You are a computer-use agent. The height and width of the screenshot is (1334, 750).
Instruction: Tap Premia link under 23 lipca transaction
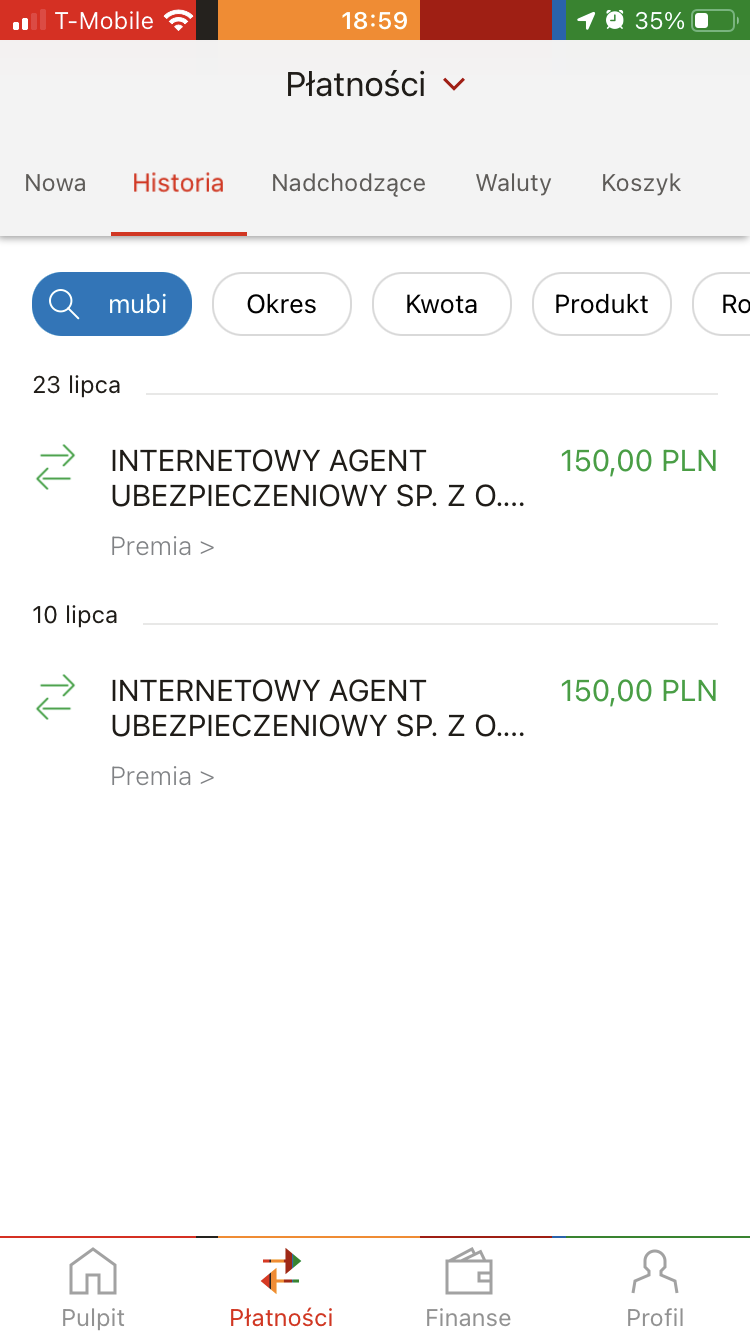162,547
